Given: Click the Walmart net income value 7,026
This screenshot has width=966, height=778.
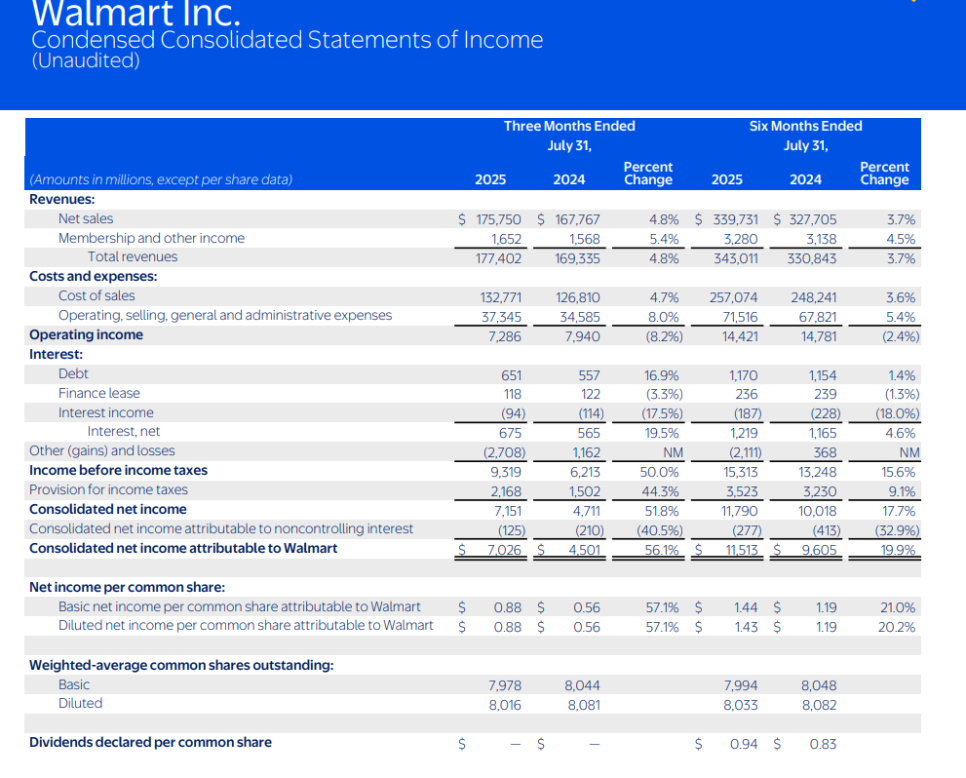Looking at the screenshot, I should pyautogui.click(x=504, y=550).
